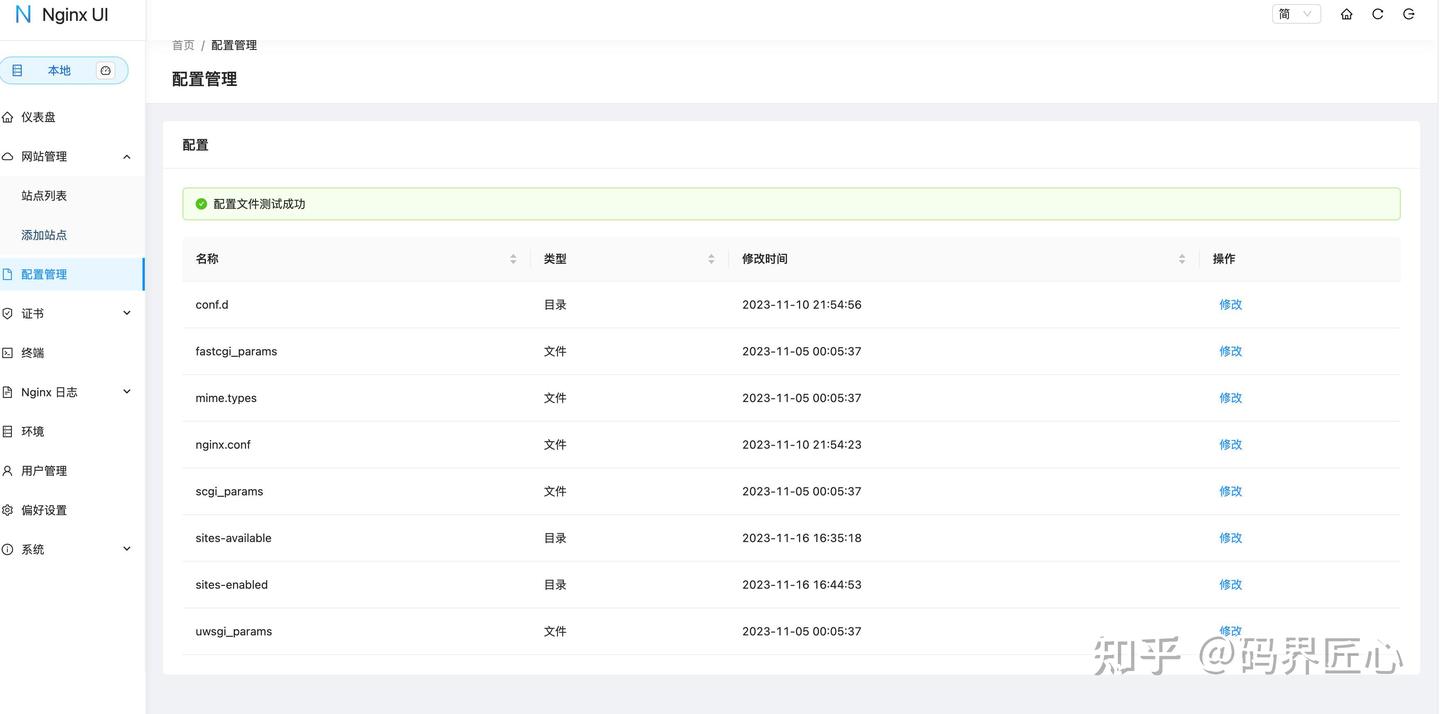Viewport: 1440px width, 714px height.
Task: Open 首页 from the breadcrumb
Action: click(182, 44)
